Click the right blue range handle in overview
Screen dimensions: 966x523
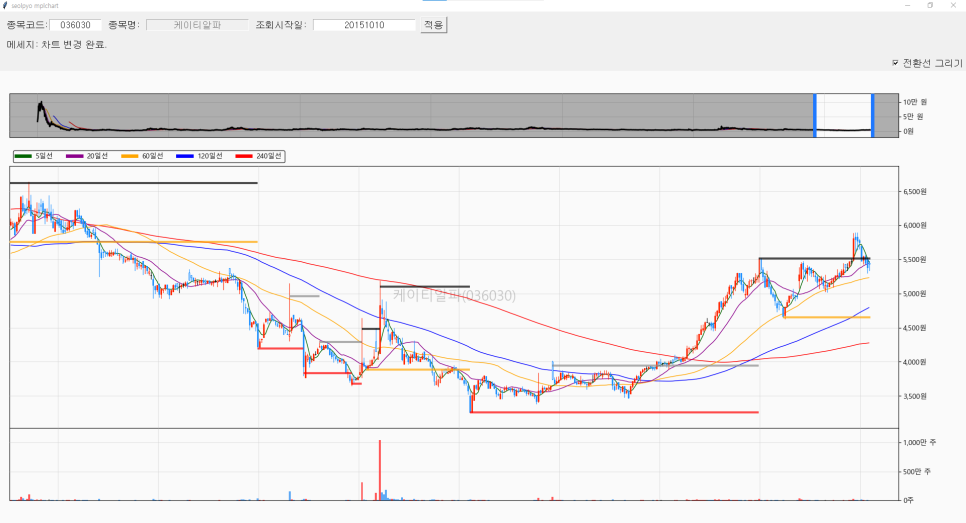click(x=872, y=115)
